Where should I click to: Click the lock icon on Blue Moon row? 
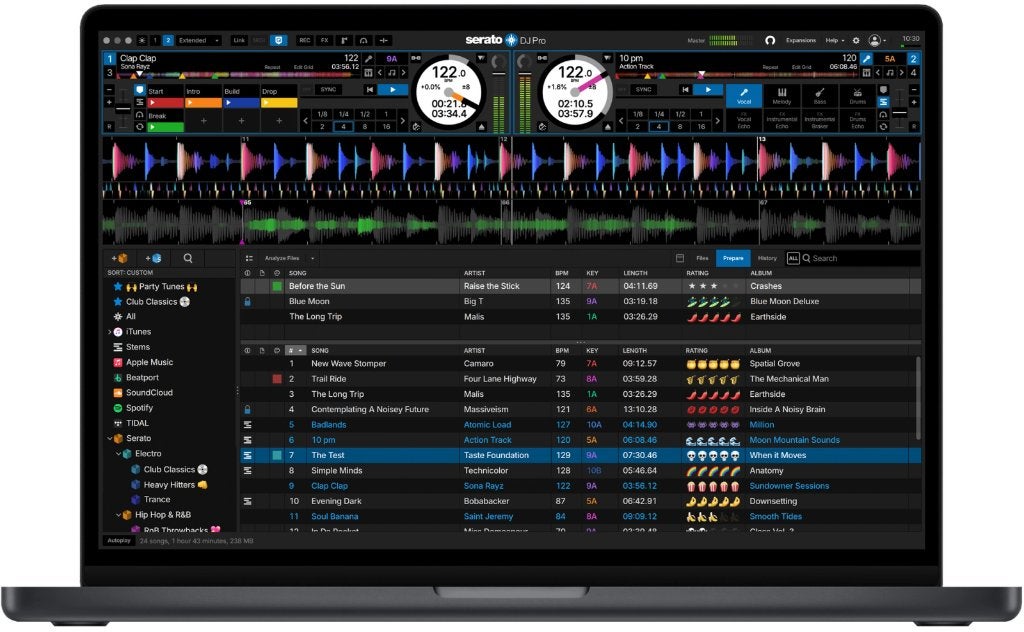pyautogui.click(x=248, y=302)
